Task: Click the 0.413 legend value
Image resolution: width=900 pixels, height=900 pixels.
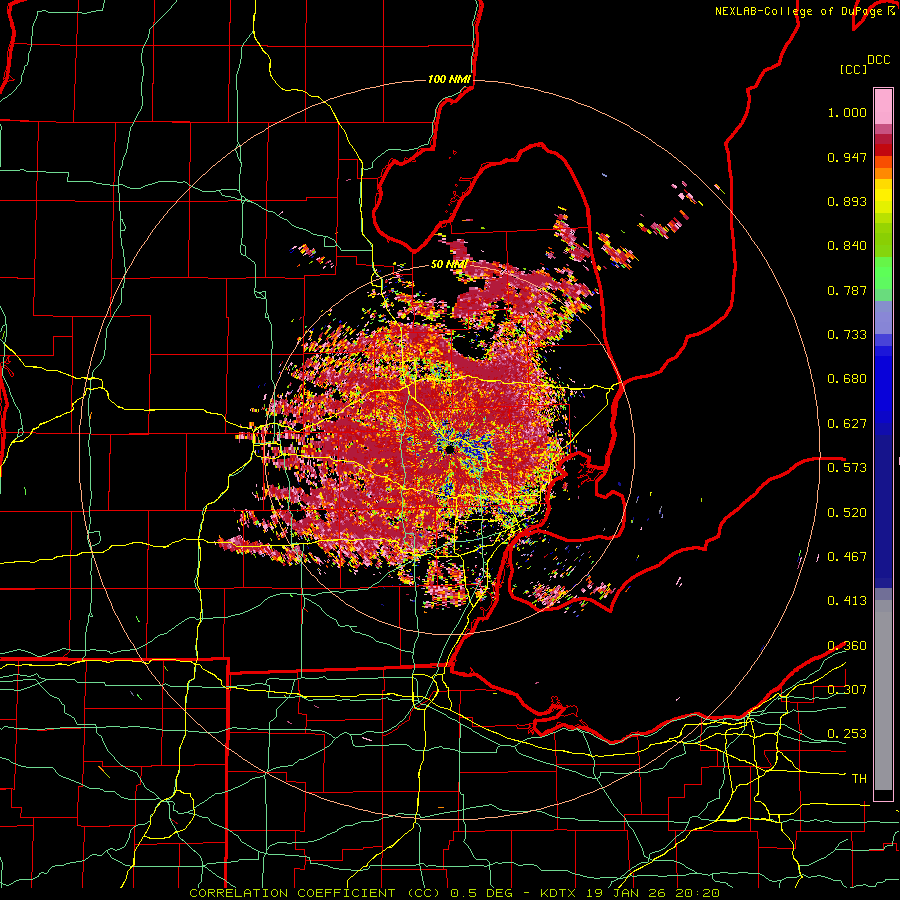Action: 847,601
